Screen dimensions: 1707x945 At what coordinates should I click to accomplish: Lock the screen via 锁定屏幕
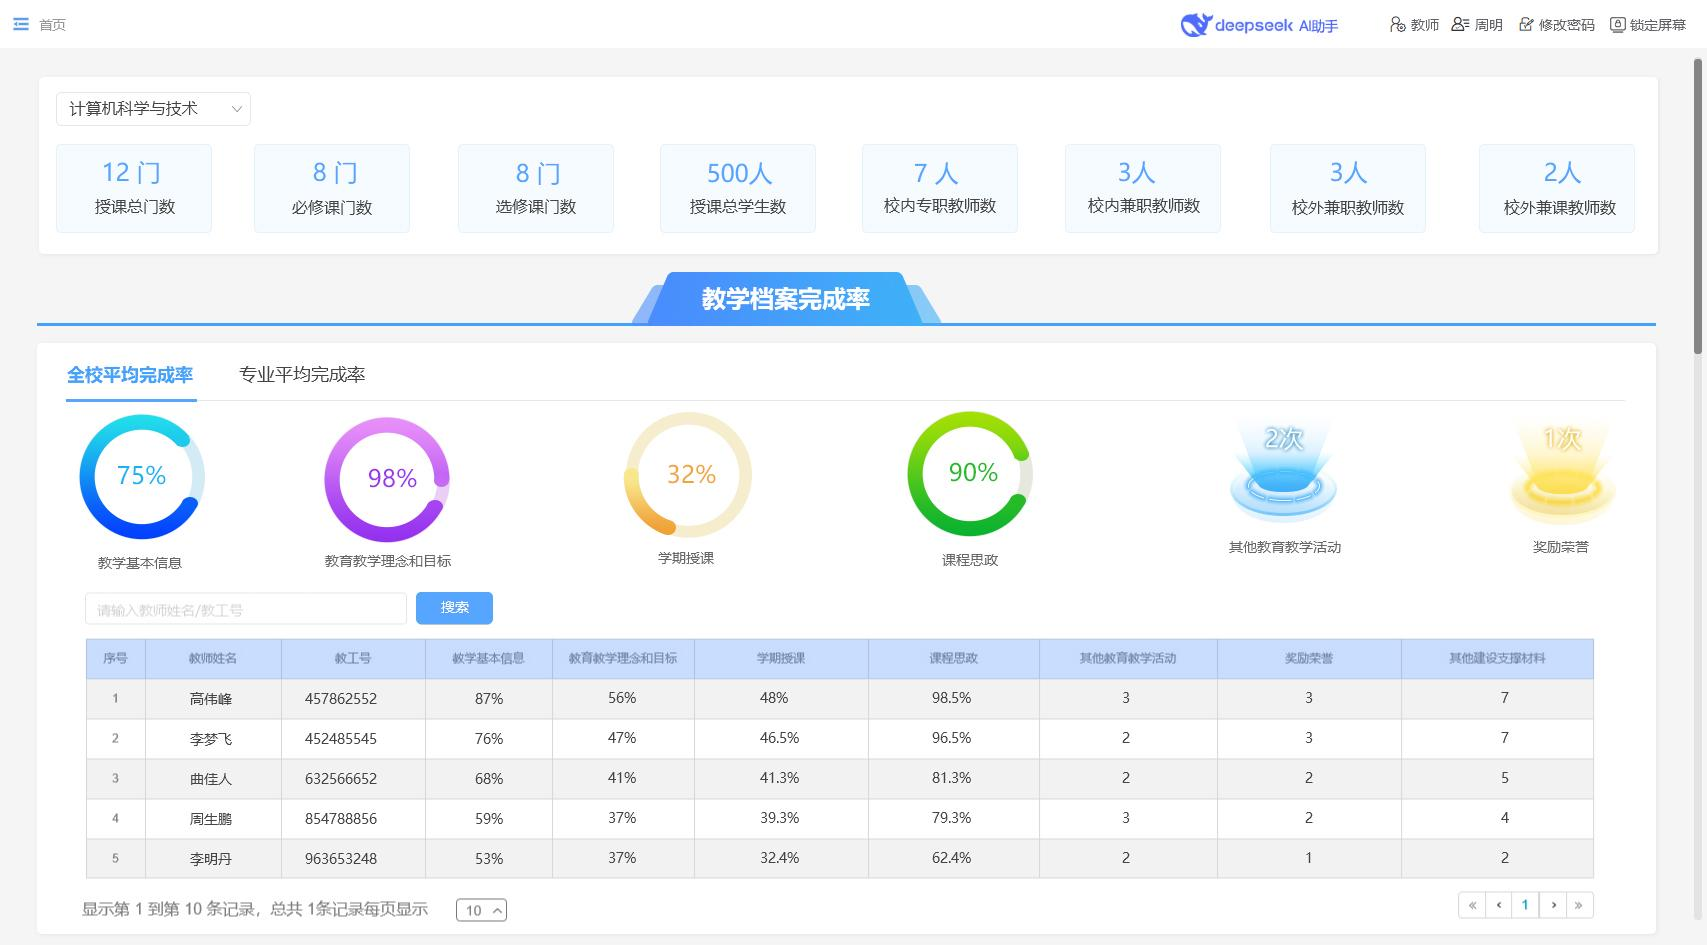pyautogui.click(x=1648, y=25)
